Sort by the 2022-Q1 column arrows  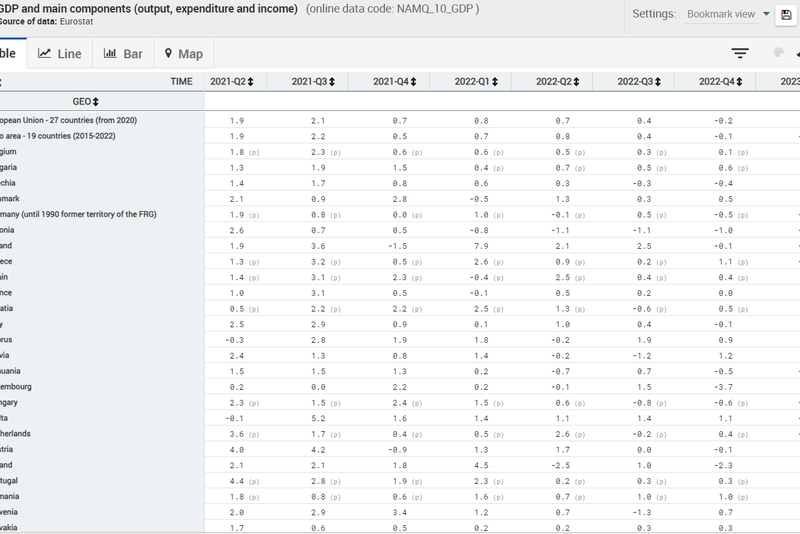(x=493, y=82)
